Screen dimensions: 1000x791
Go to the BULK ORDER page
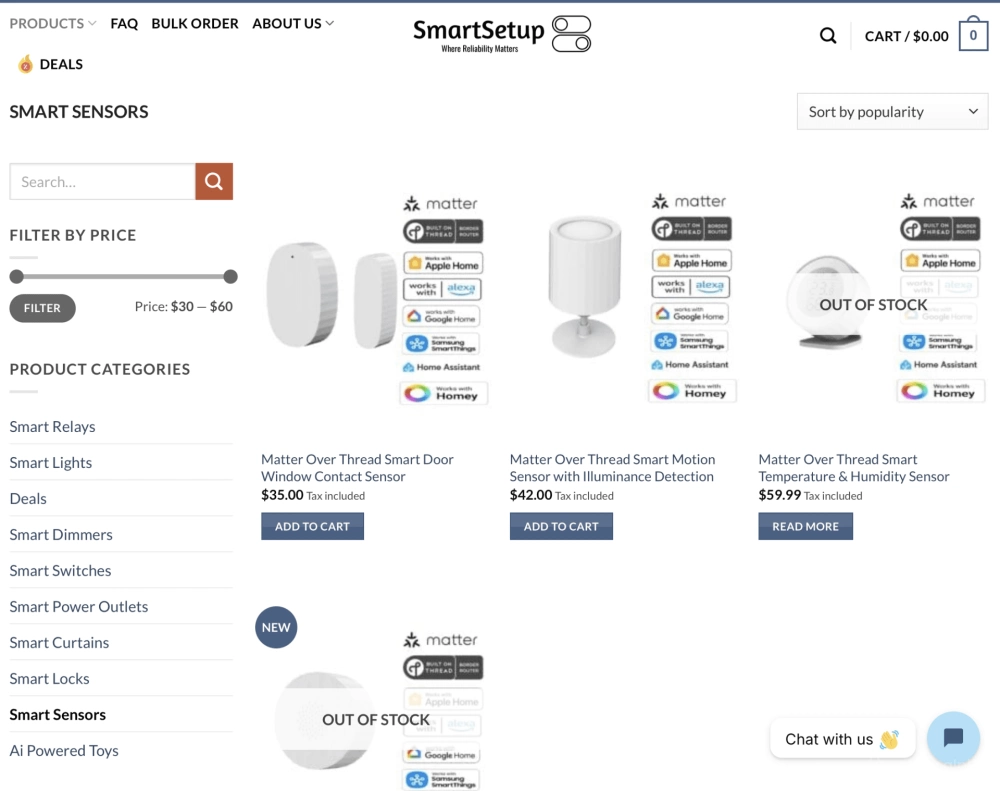pyautogui.click(x=195, y=23)
